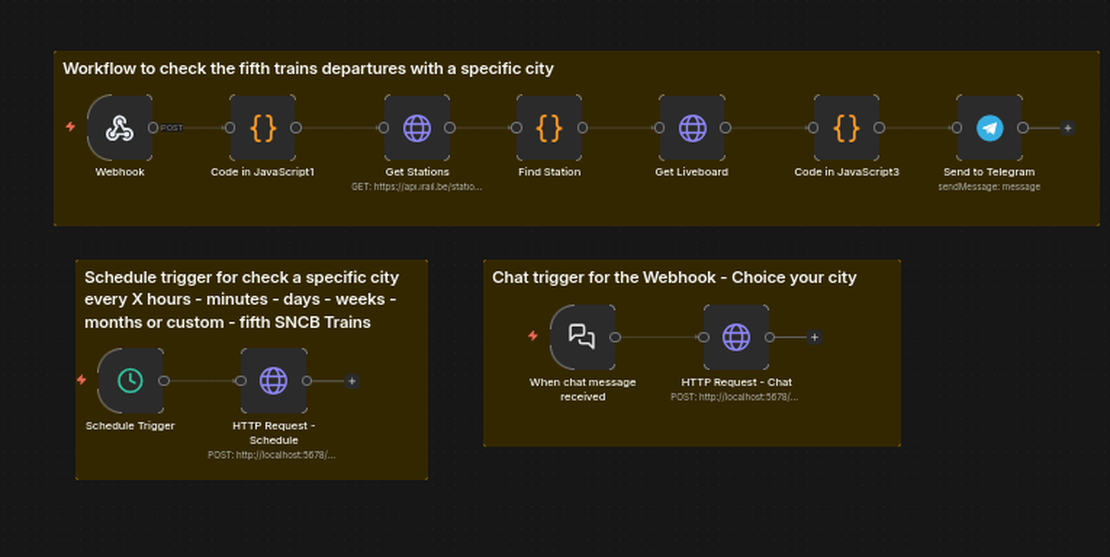Select the chat message received trigger node

[x=582, y=337]
